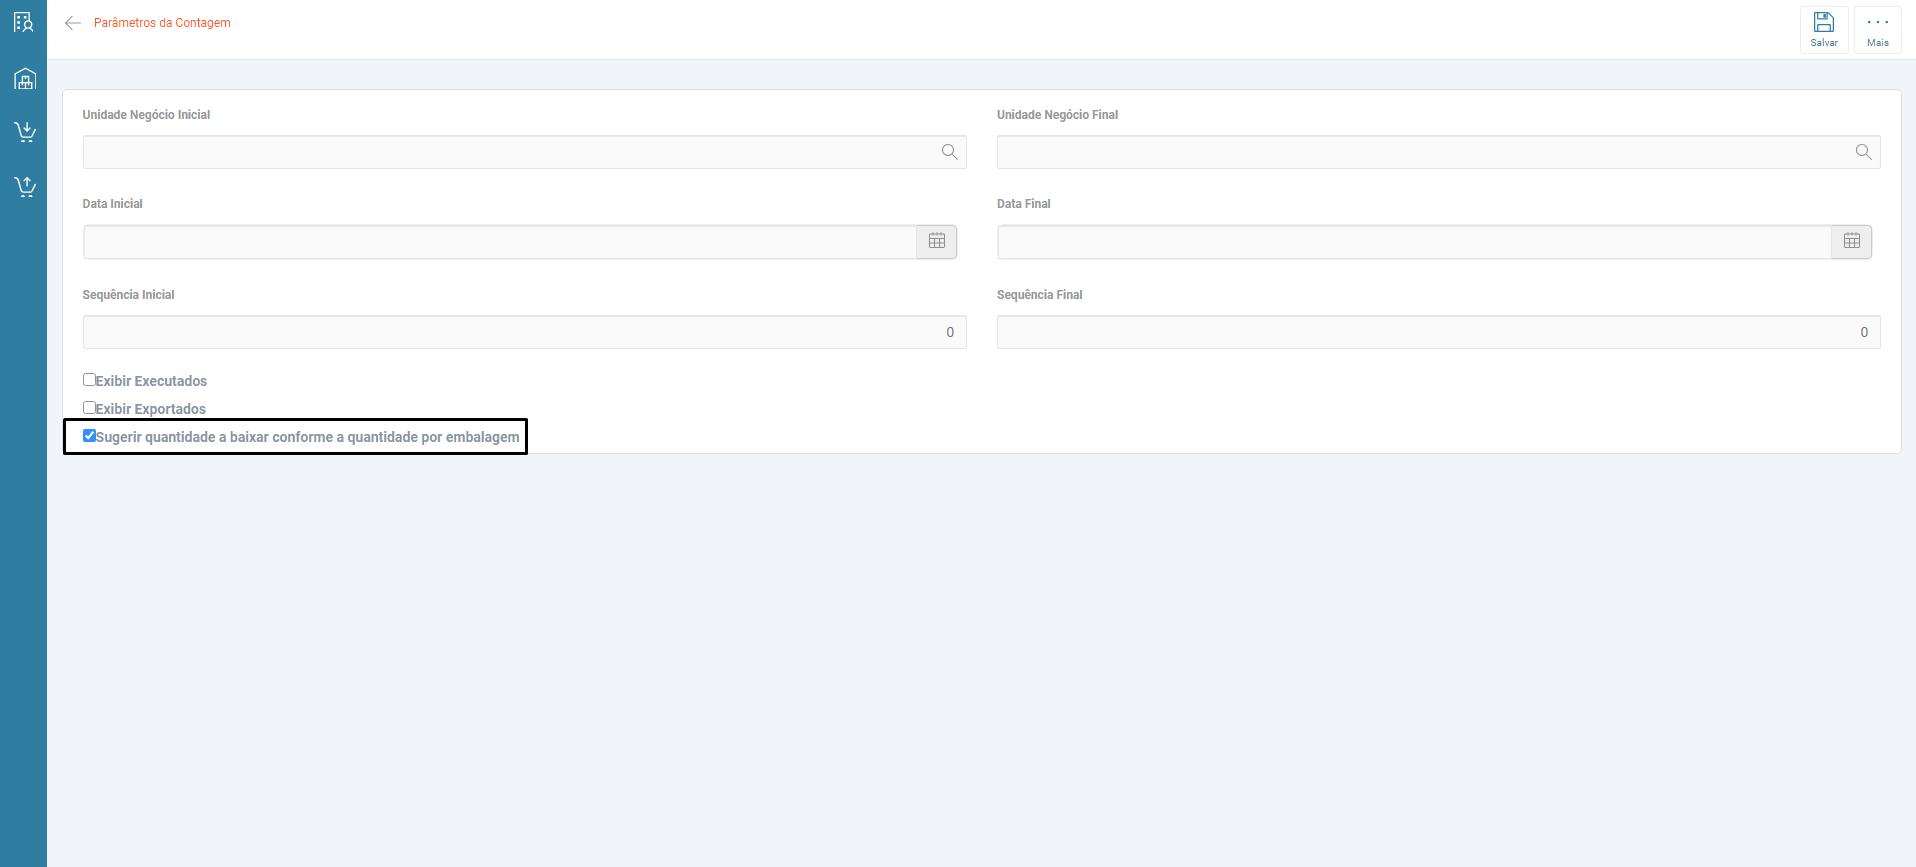Enable the Exibir Exportados checkbox

click(x=89, y=408)
